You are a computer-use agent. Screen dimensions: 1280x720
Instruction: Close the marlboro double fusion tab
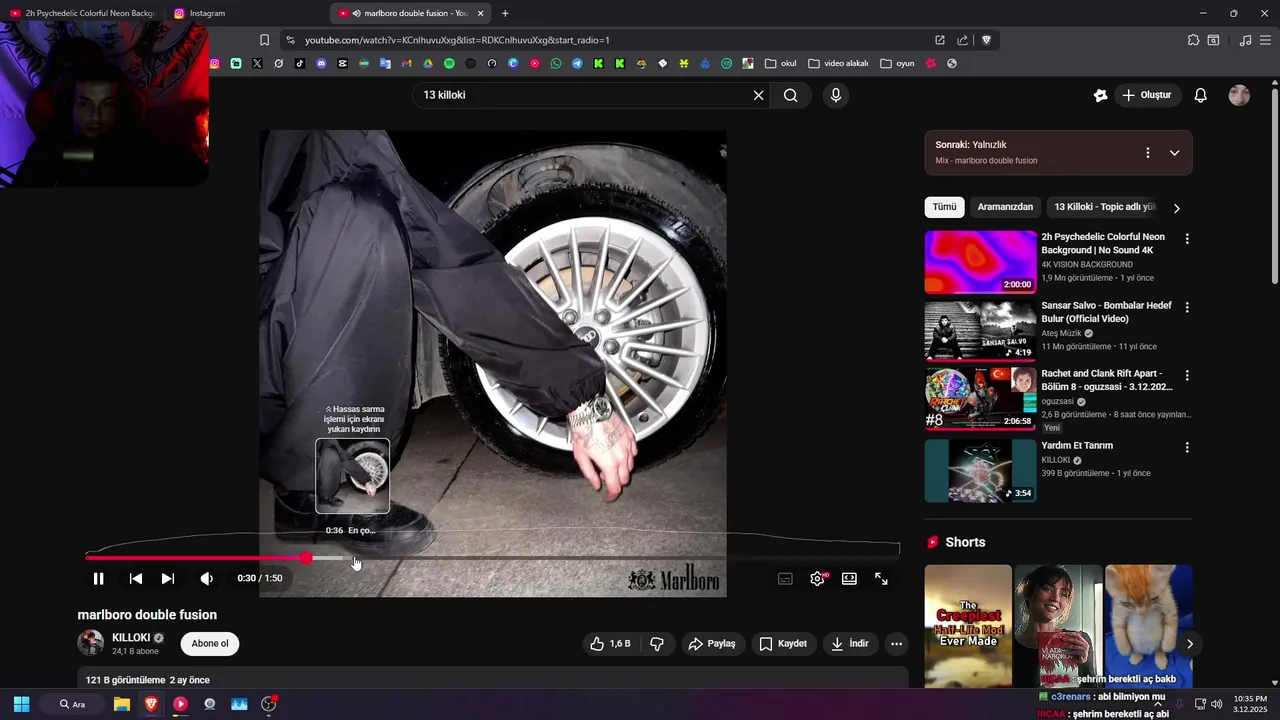pos(481,13)
